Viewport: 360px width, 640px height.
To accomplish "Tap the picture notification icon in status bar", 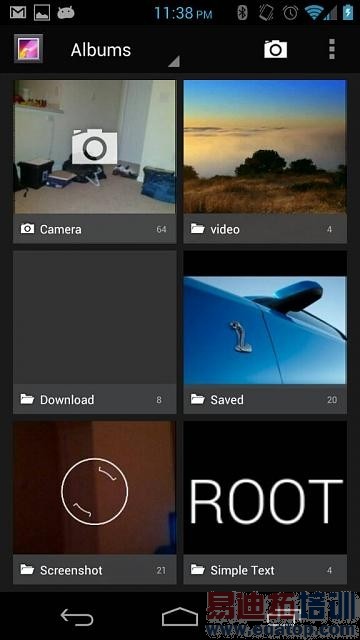I will tap(42, 12).
